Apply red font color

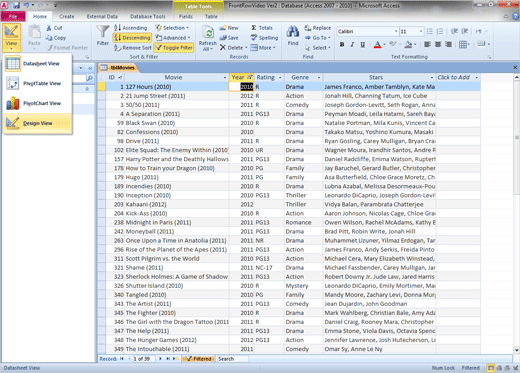377,44
